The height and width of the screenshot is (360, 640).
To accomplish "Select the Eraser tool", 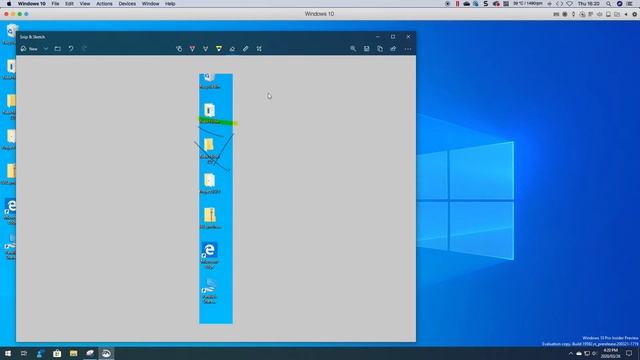I will [x=232, y=49].
